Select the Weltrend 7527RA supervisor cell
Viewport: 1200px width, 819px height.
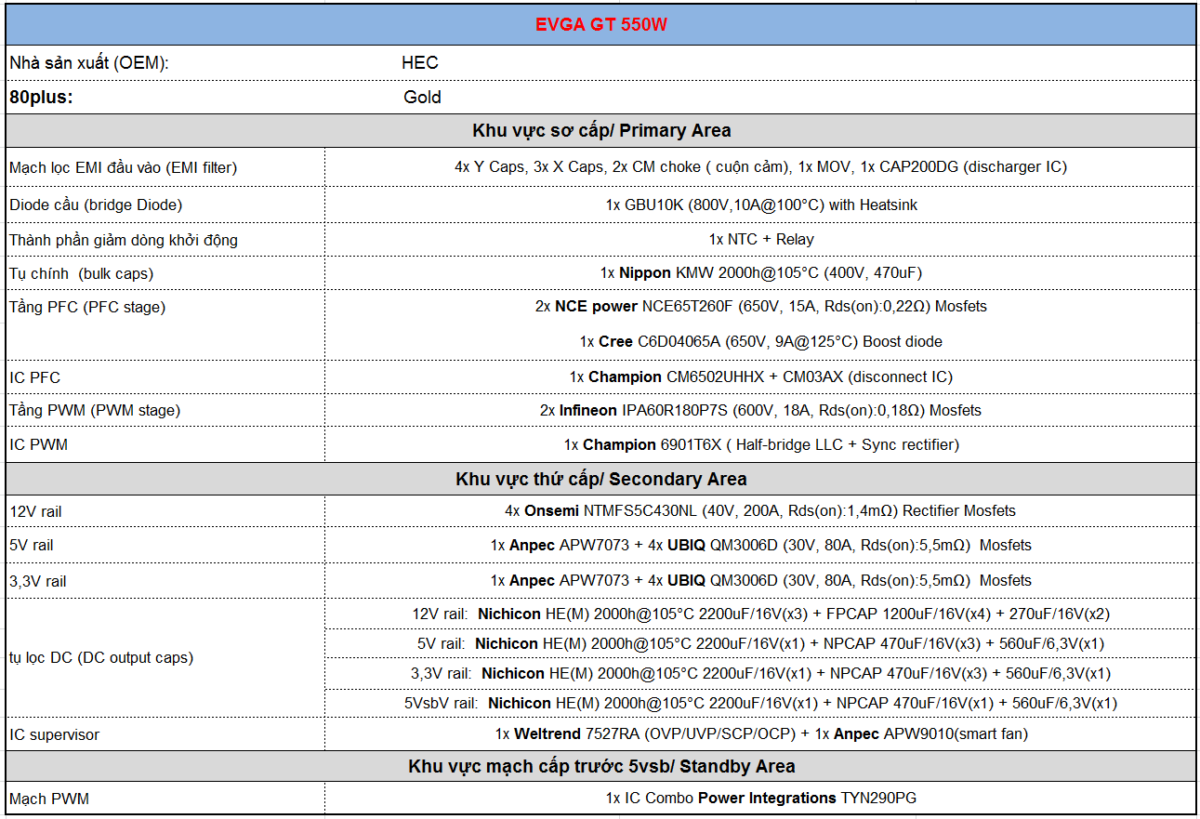[761, 735]
